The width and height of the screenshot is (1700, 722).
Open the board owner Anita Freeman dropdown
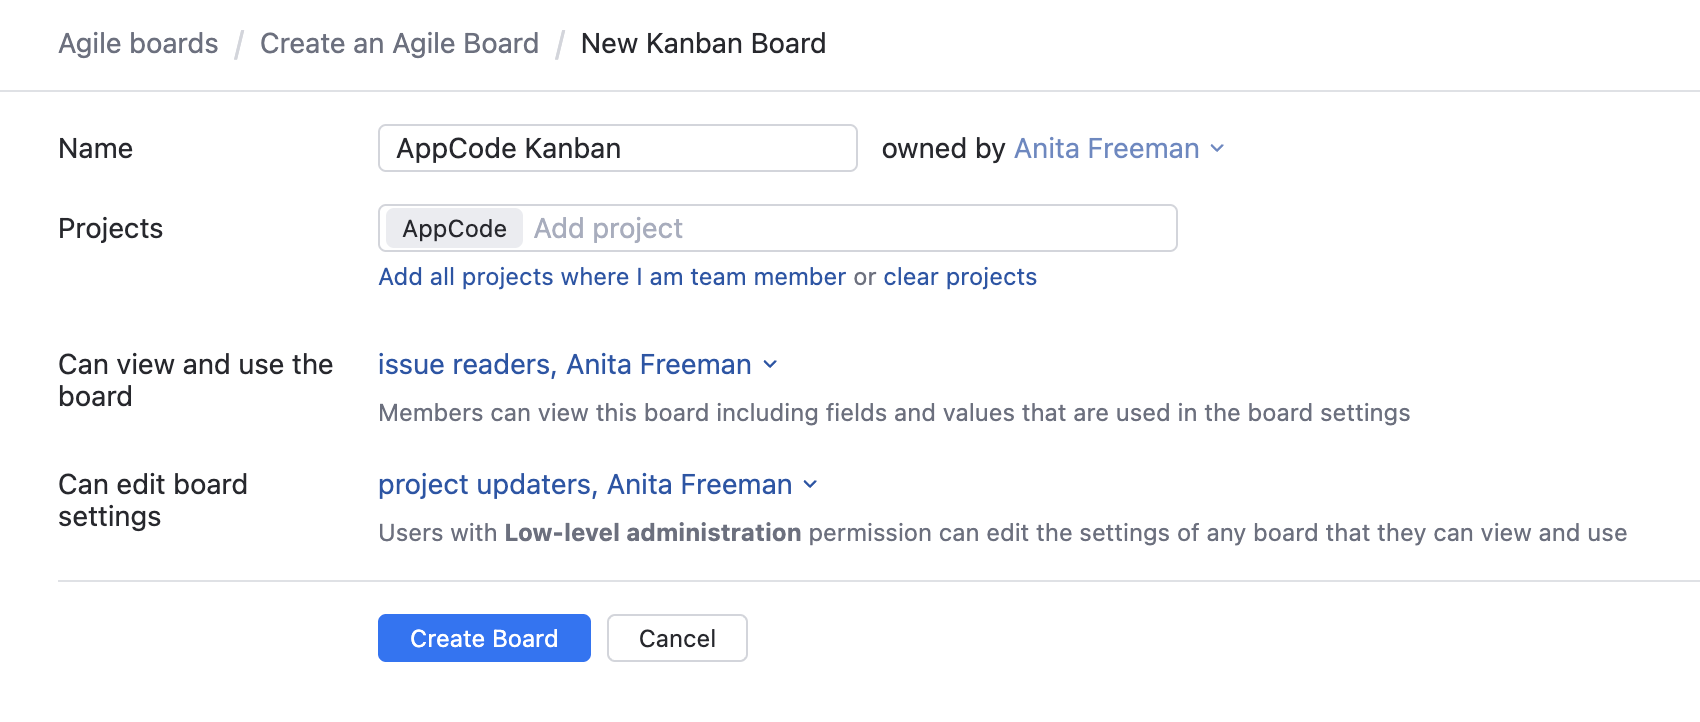tap(1106, 149)
